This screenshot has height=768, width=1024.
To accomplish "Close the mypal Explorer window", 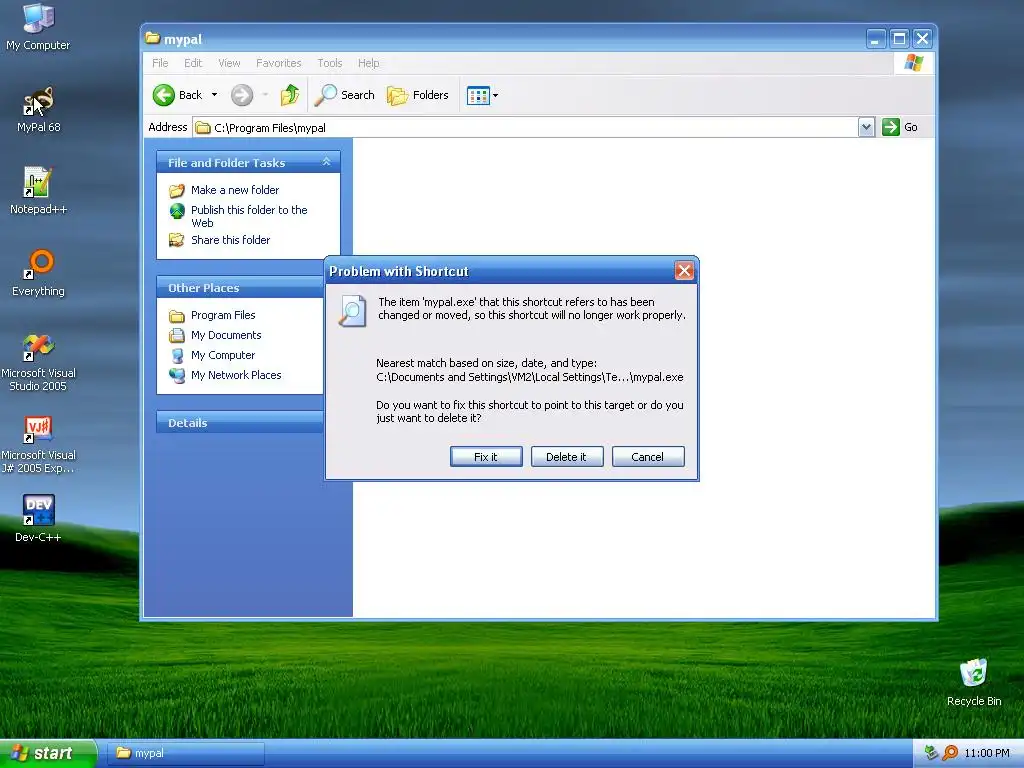I will point(922,39).
